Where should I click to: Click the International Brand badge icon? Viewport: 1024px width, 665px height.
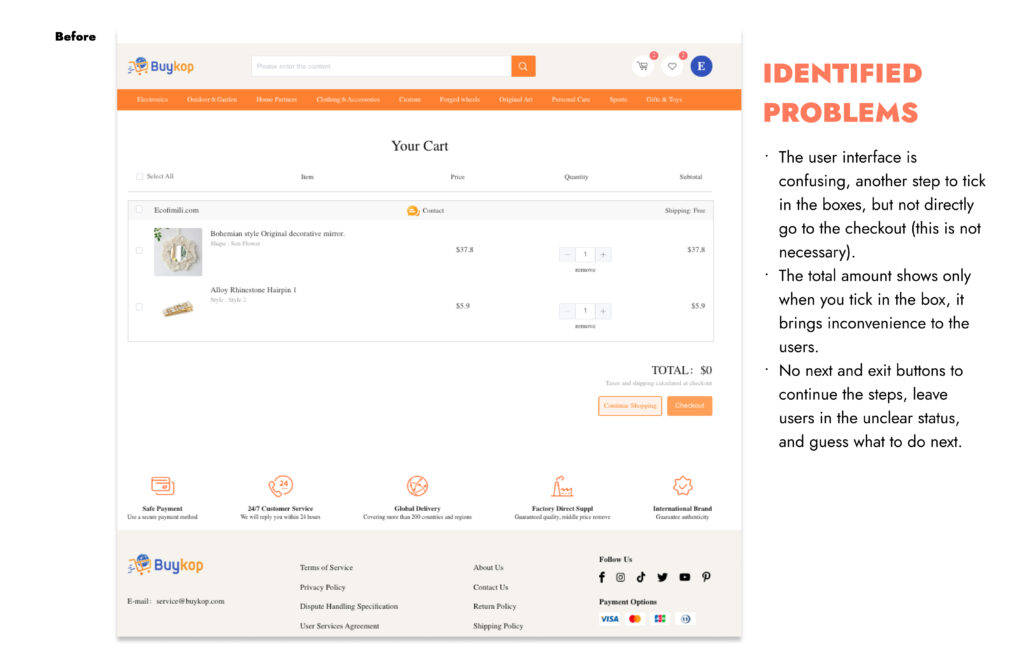pos(682,485)
